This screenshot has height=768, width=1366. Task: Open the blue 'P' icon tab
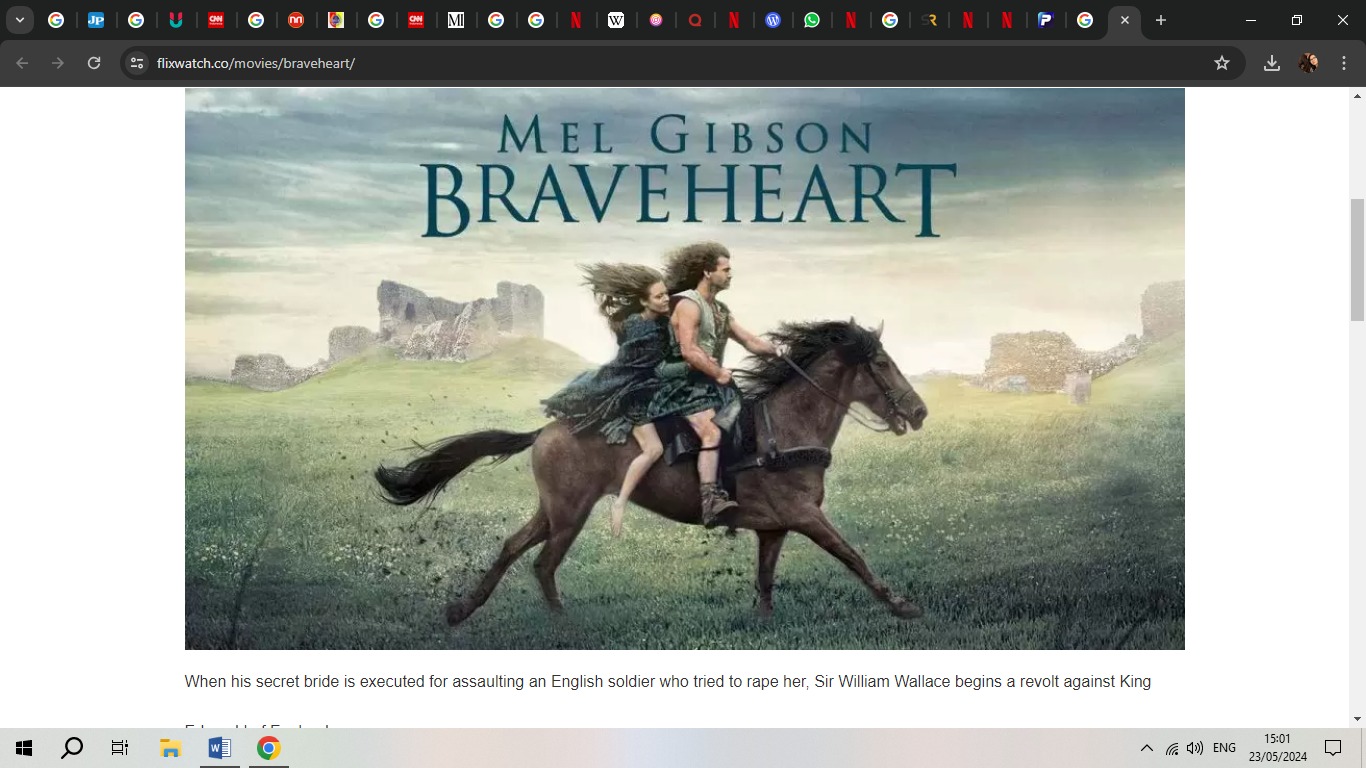point(1046,20)
